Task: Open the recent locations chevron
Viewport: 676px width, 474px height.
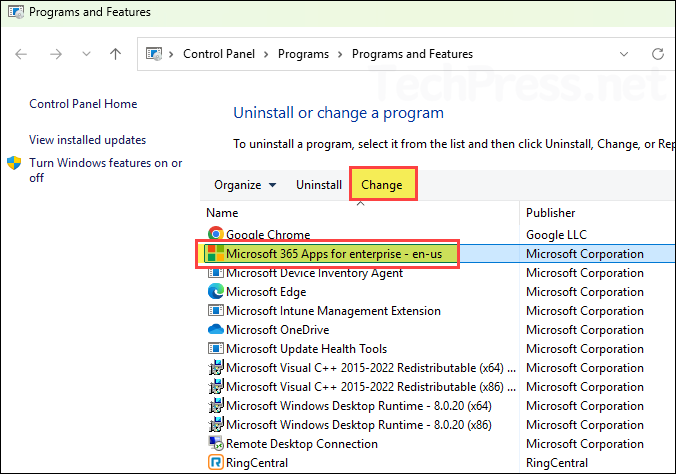Action: [86, 54]
